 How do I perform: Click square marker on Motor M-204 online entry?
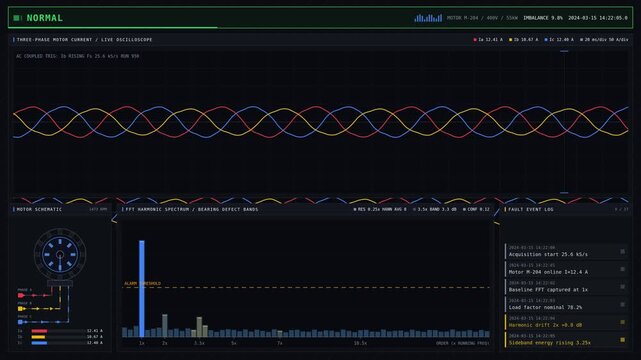click(x=623, y=269)
